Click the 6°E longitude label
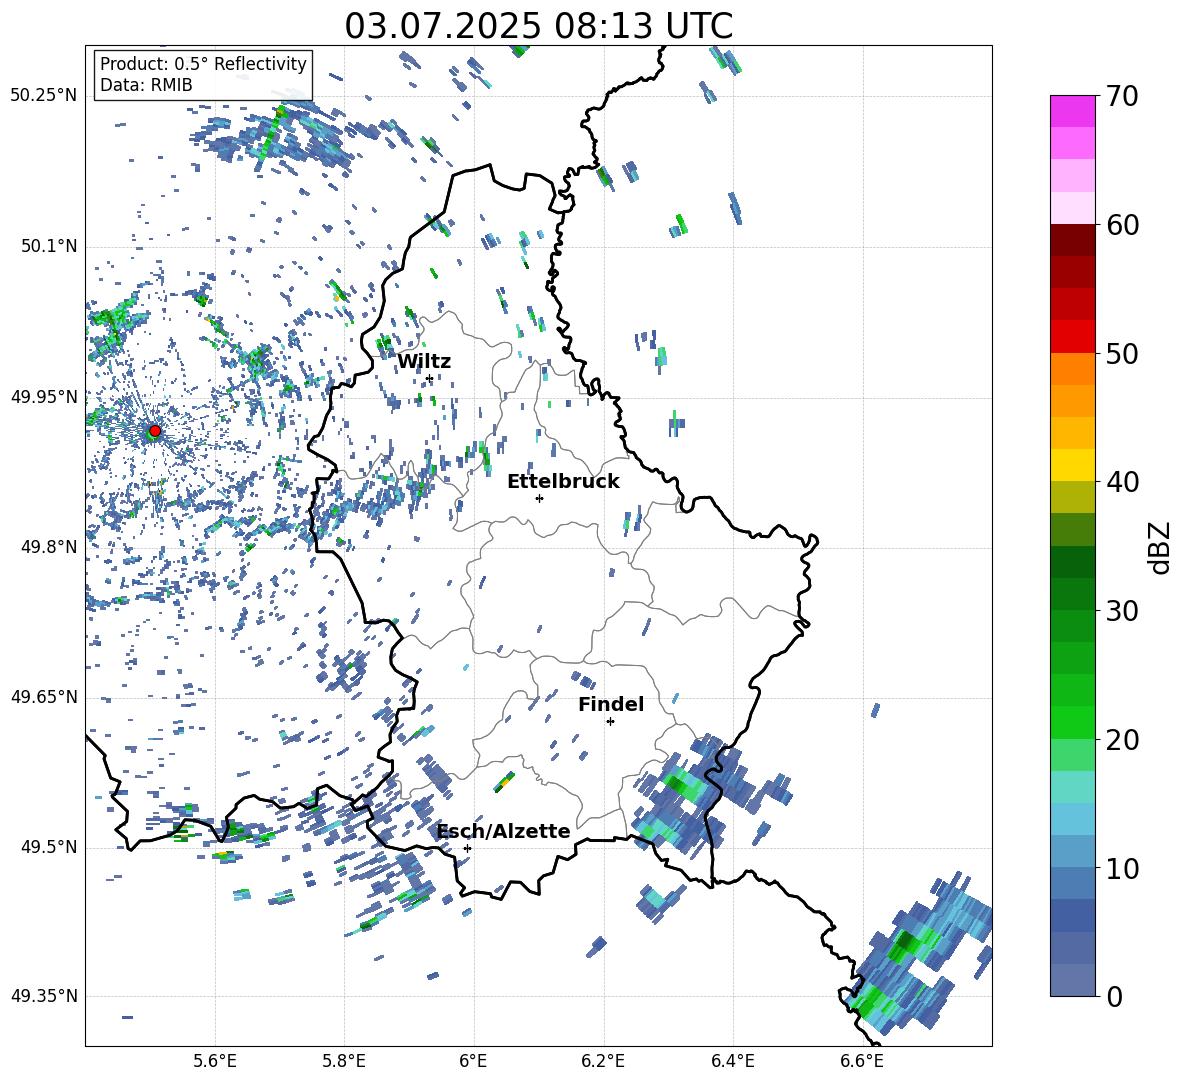The image size is (1184, 1081). click(473, 1062)
